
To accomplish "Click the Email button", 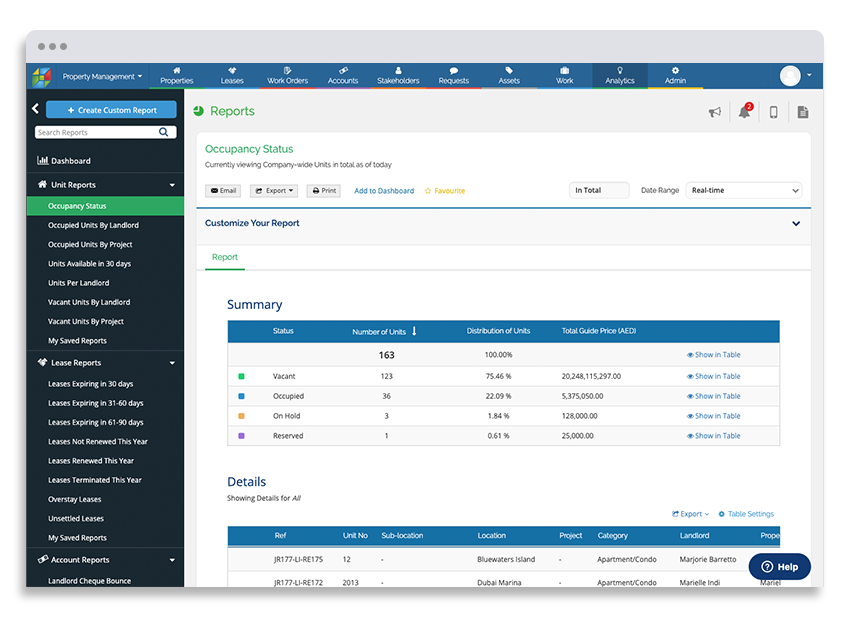I will [223, 191].
